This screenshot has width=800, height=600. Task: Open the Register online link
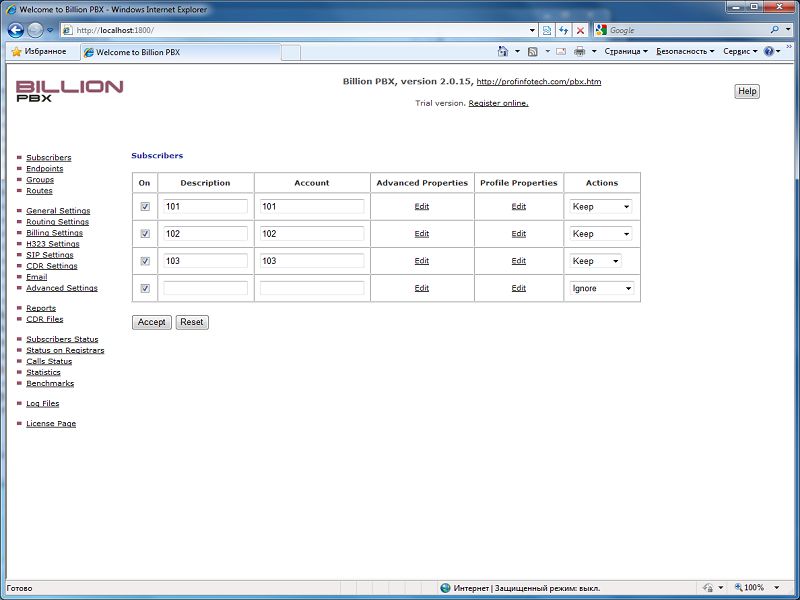tap(498, 103)
